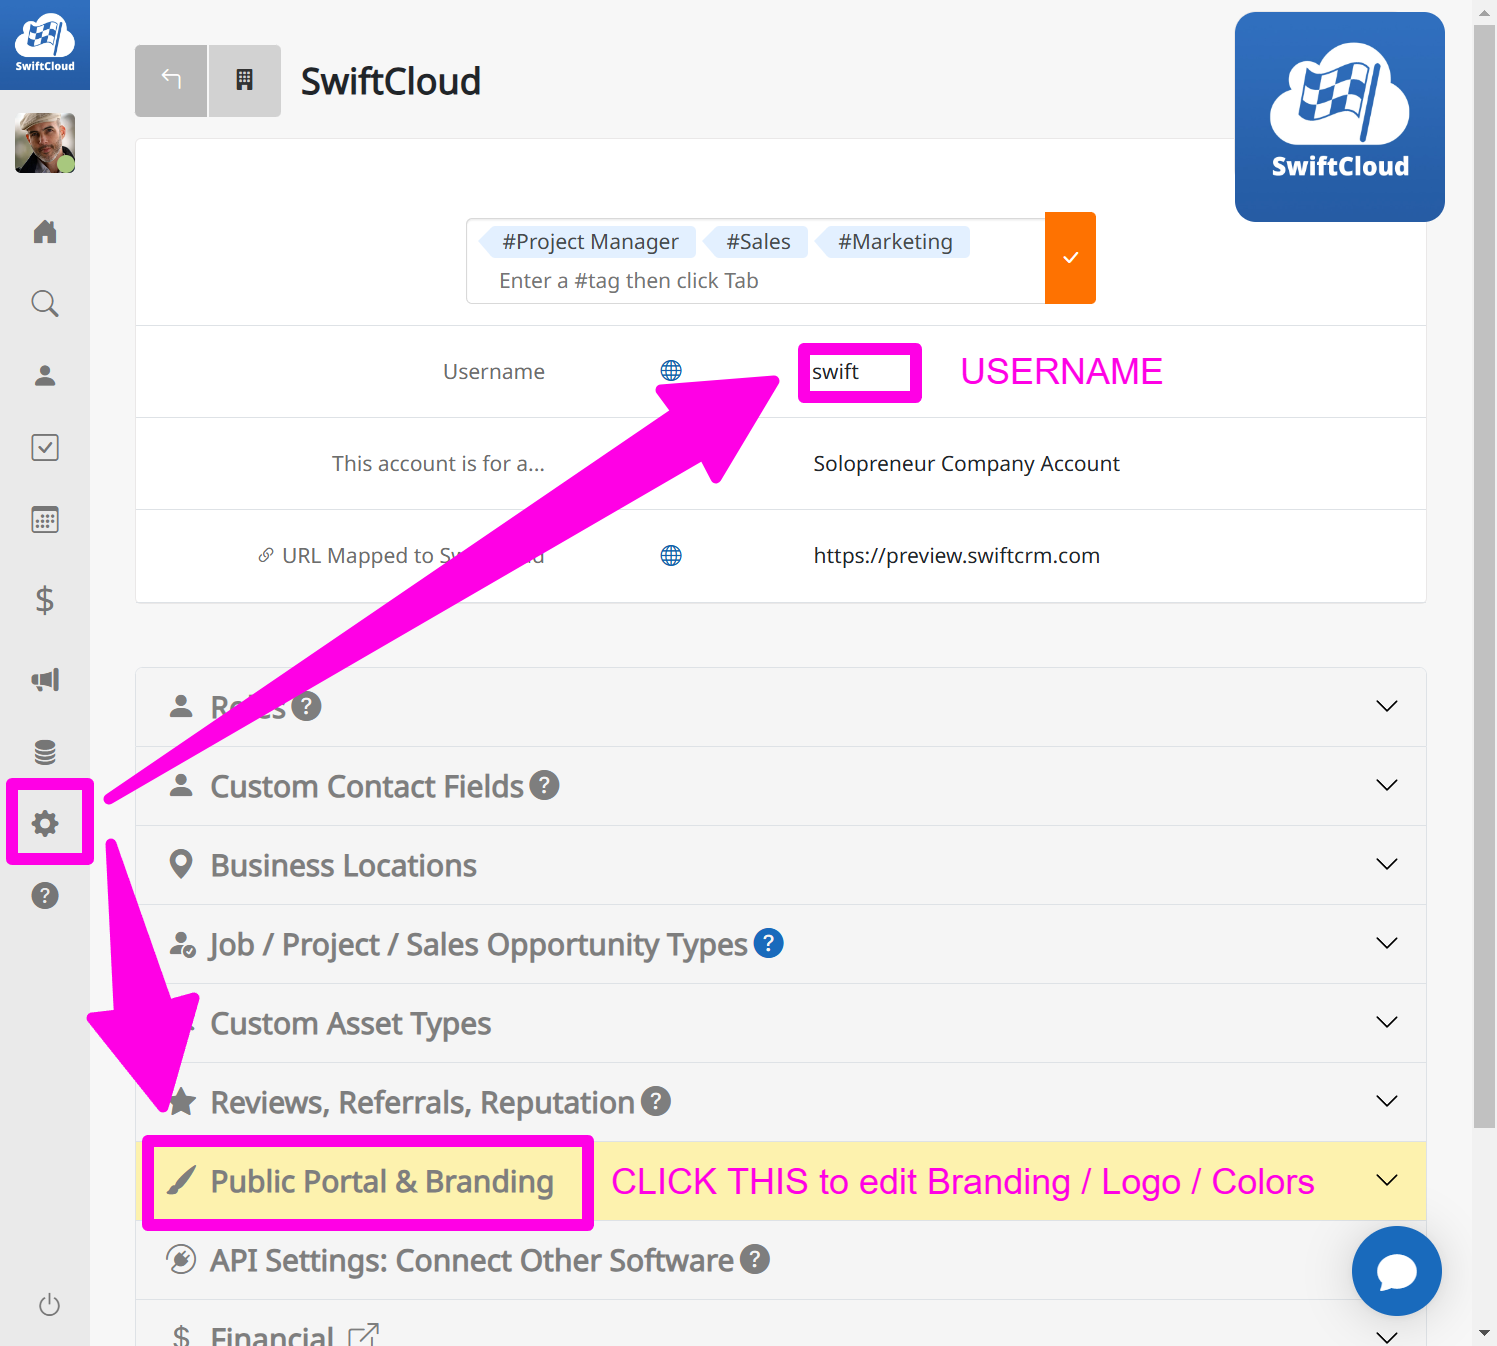Click the database stack sidebar icon
The height and width of the screenshot is (1346, 1497).
pyautogui.click(x=45, y=751)
